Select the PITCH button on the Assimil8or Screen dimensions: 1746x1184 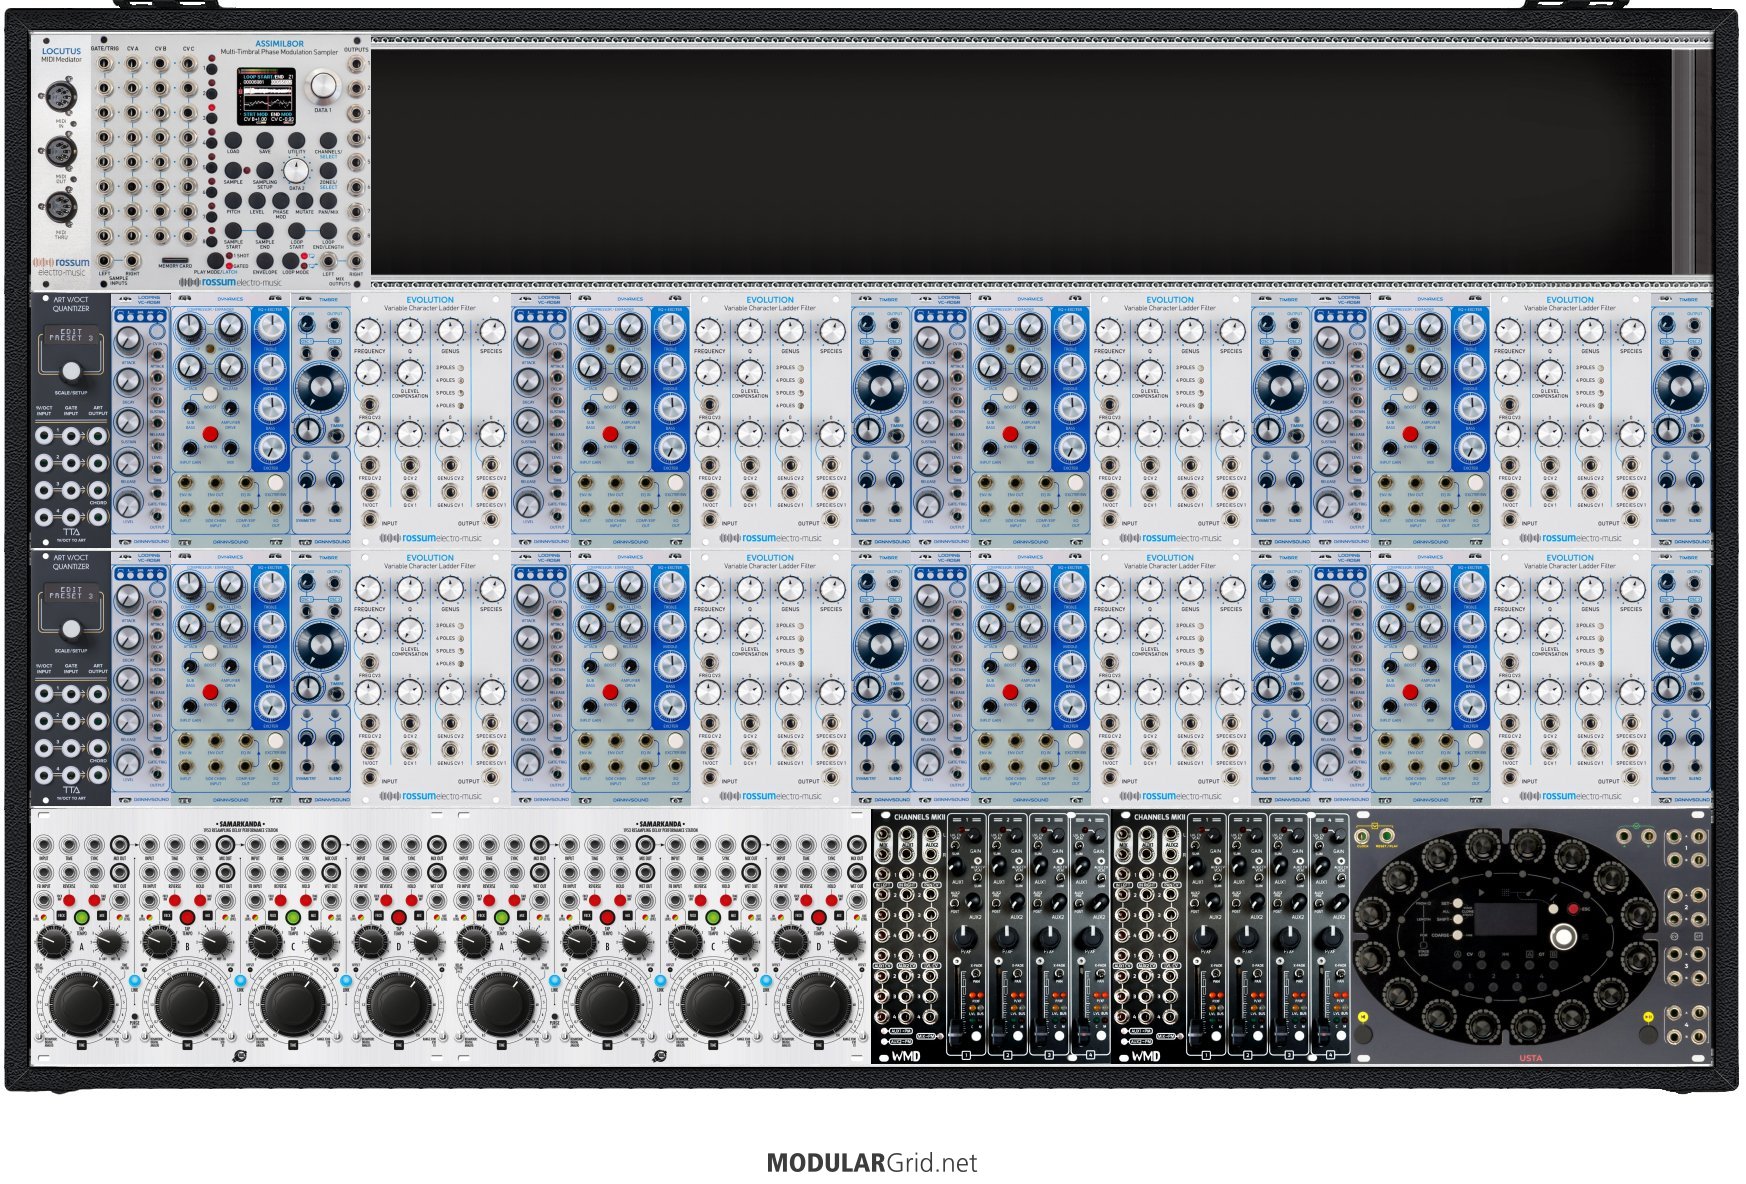[x=233, y=201]
